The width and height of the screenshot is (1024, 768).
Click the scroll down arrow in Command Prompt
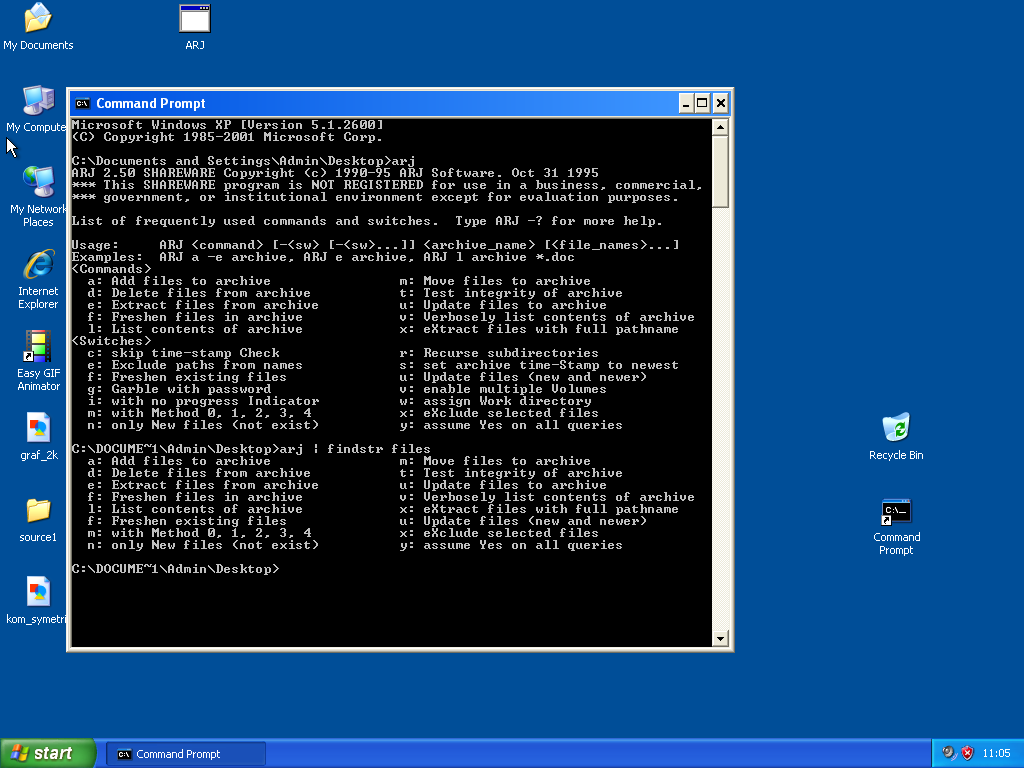click(720, 639)
